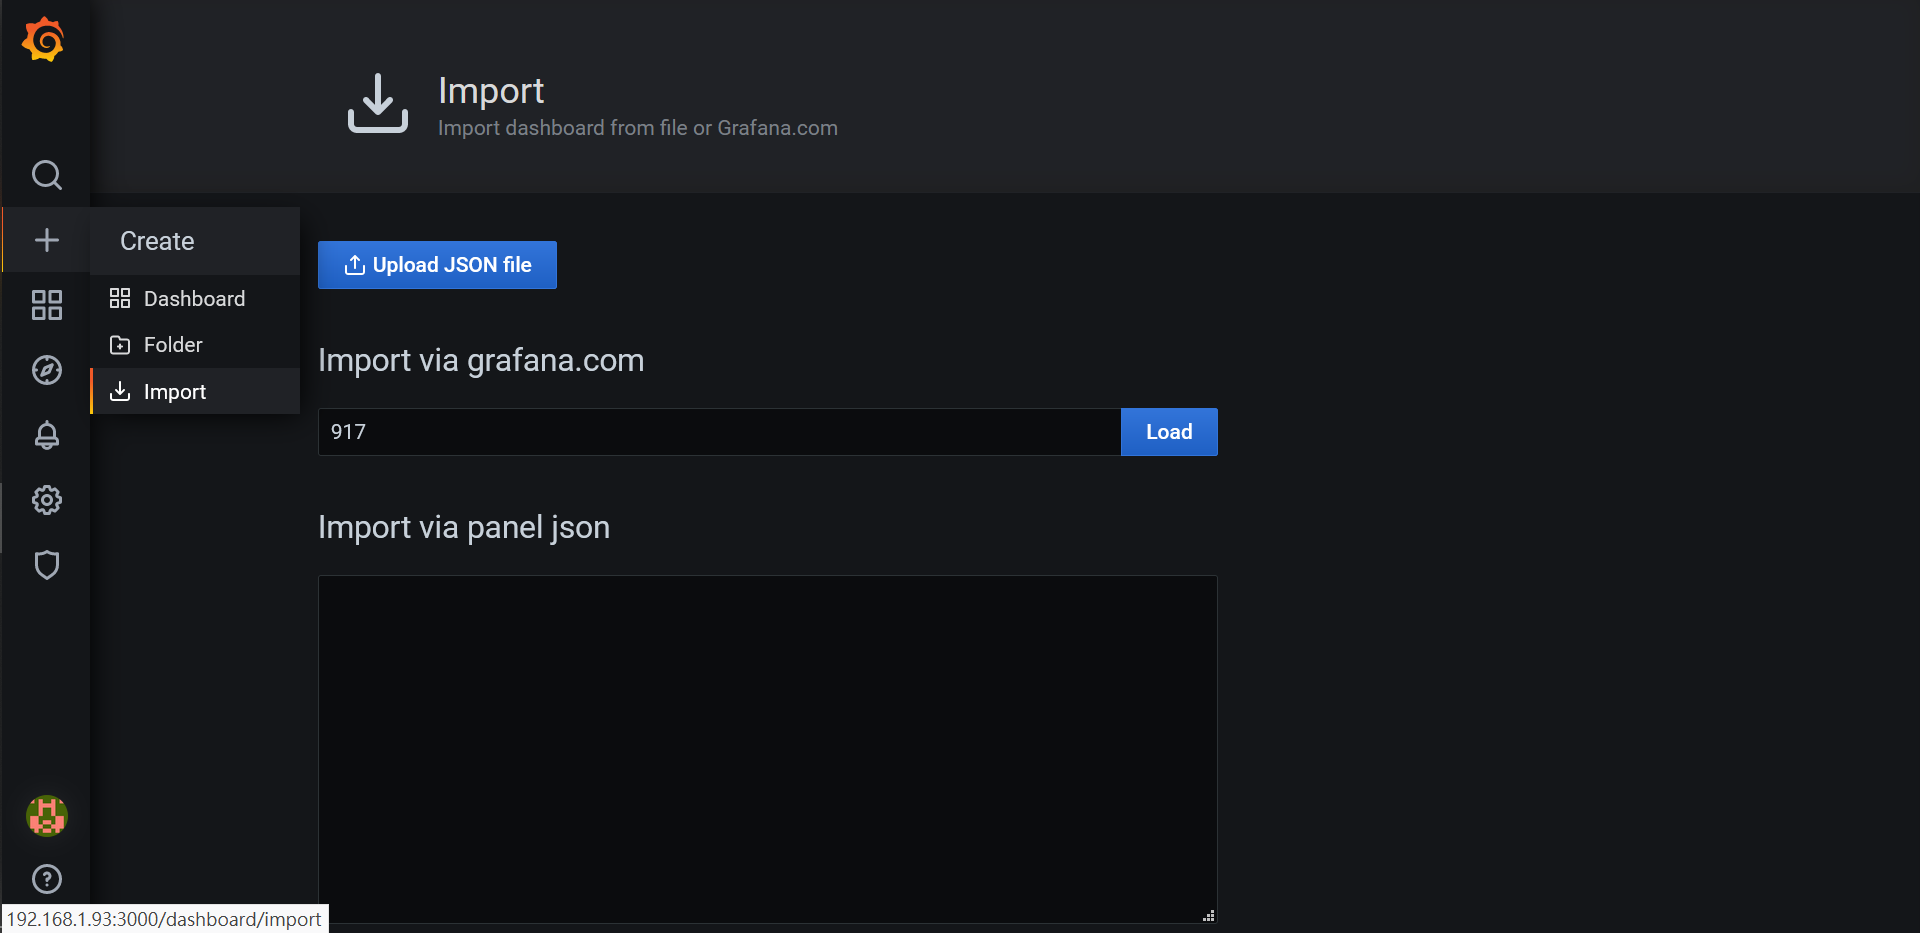The width and height of the screenshot is (1920, 933).
Task: Click the 'Import via panel json' heading
Action: 464,527
